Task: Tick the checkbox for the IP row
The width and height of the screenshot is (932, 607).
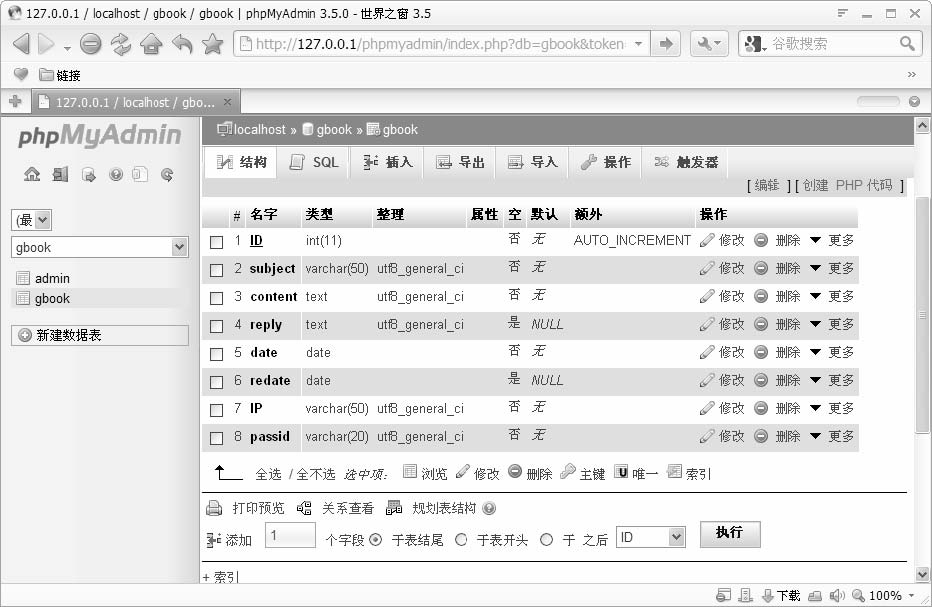Action: click(216, 410)
